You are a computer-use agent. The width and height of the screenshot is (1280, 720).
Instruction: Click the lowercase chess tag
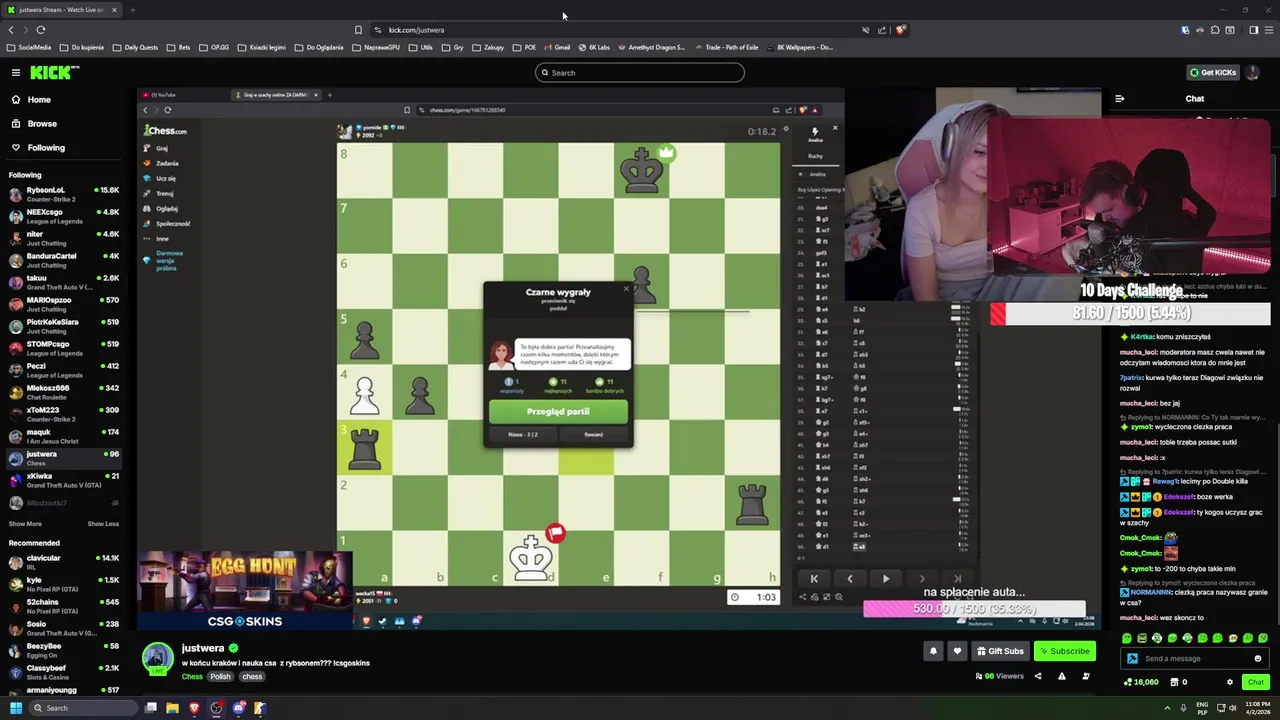click(252, 676)
